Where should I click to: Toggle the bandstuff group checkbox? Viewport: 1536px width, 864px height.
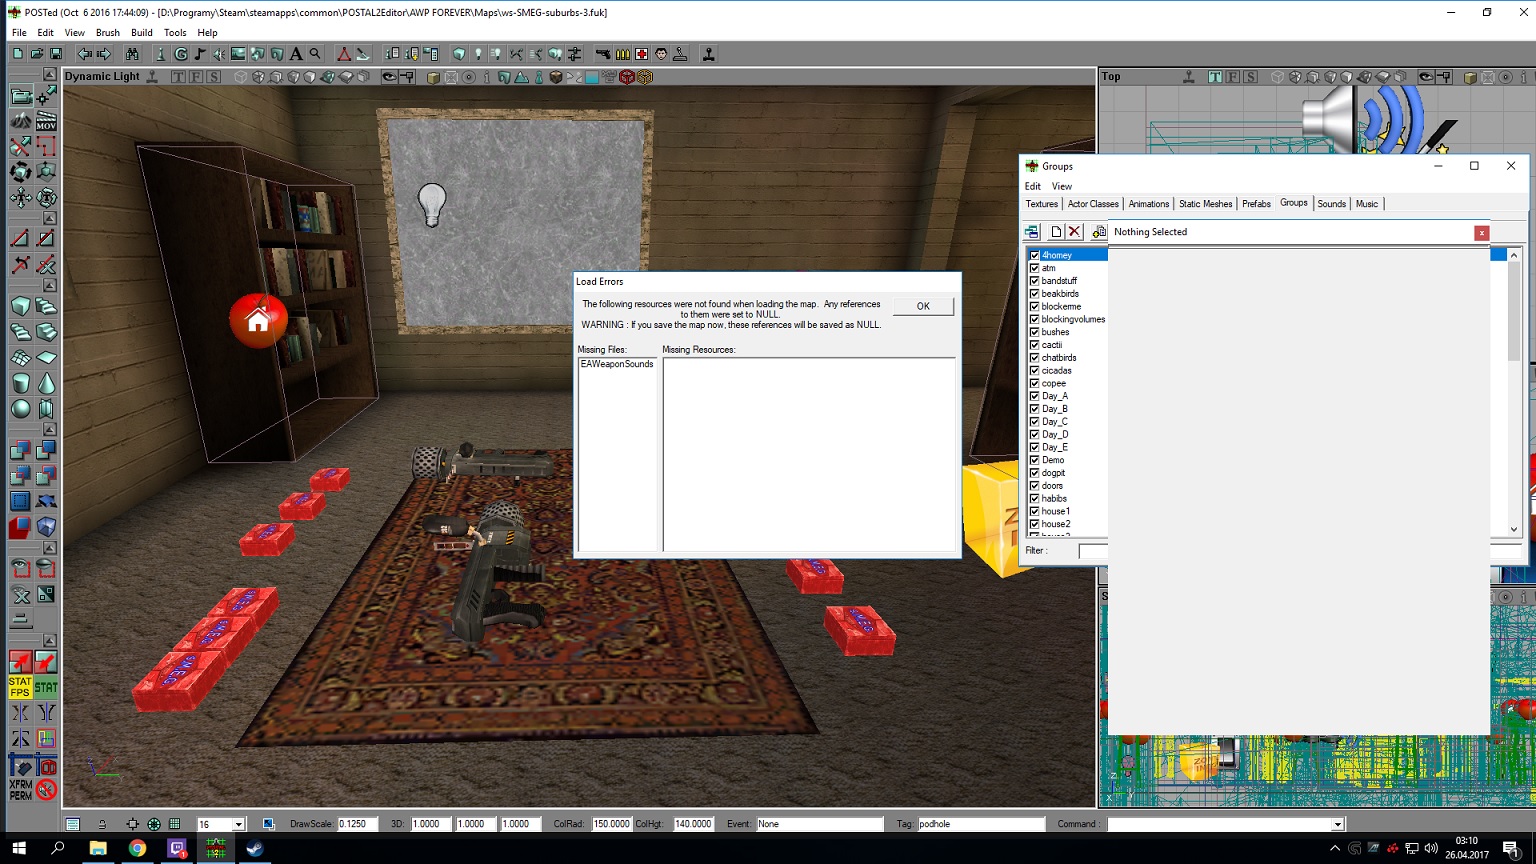pyautogui.click(x=1035, y=281)
